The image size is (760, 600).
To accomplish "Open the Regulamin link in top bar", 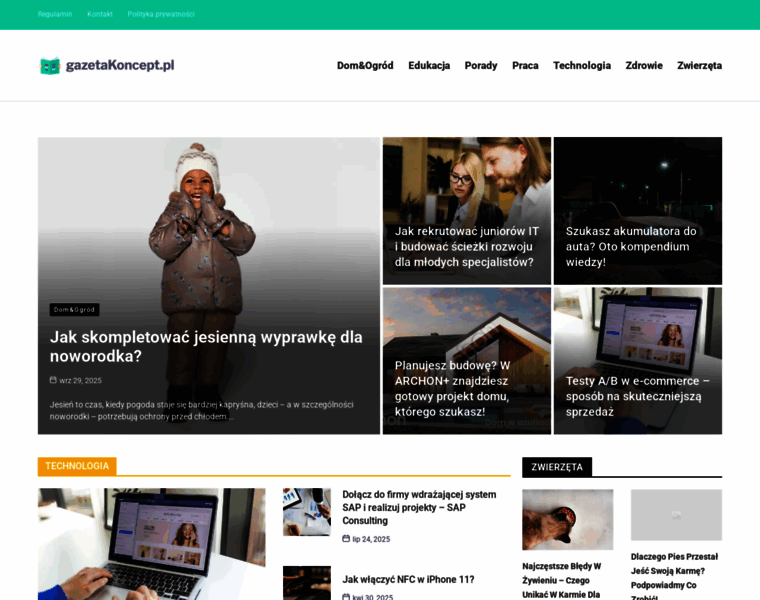I will click(55, 14).
